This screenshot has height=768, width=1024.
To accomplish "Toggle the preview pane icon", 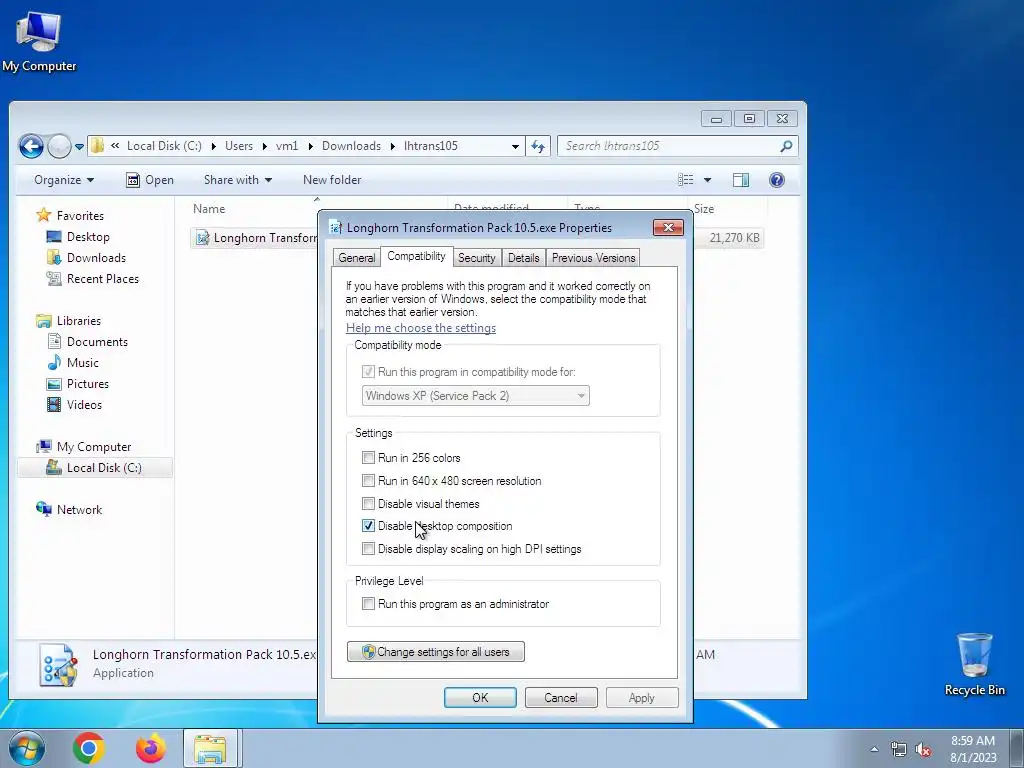I will [741, 180].
